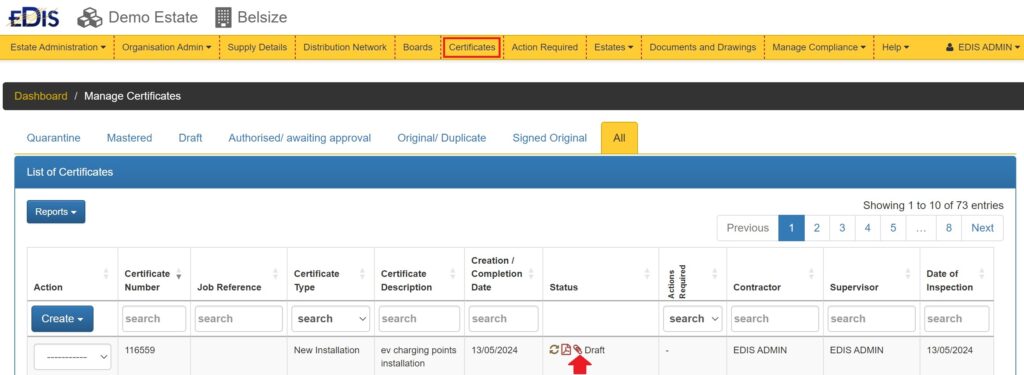Go to pagination page 2
This screenshot has height=375, width=1024.
pos(817,228)
